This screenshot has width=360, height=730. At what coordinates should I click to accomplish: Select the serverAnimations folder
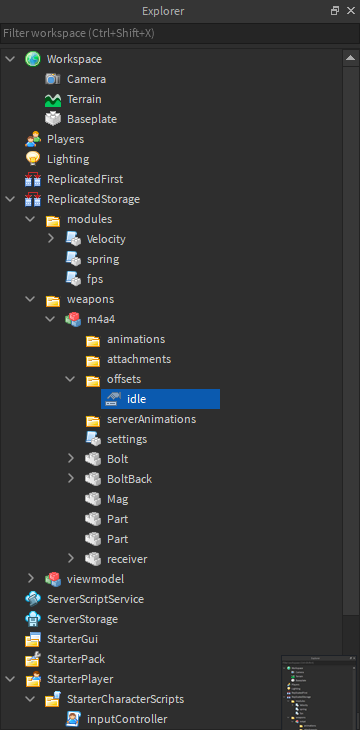pos(151,419)
